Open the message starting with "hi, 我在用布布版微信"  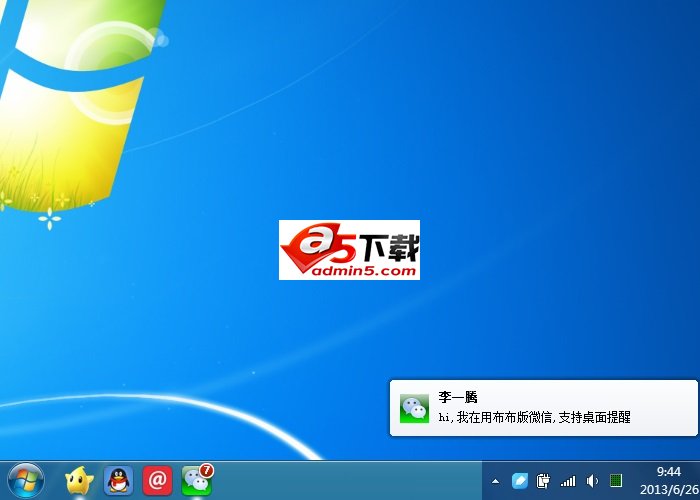535,417
